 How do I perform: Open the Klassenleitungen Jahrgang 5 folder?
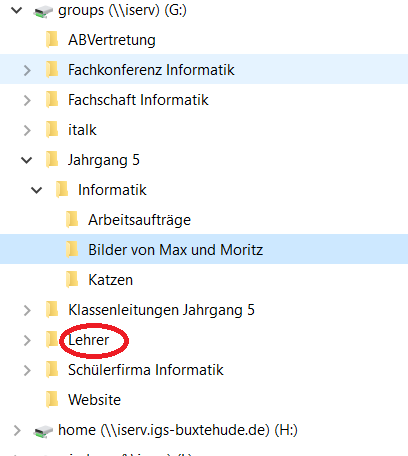161,310
